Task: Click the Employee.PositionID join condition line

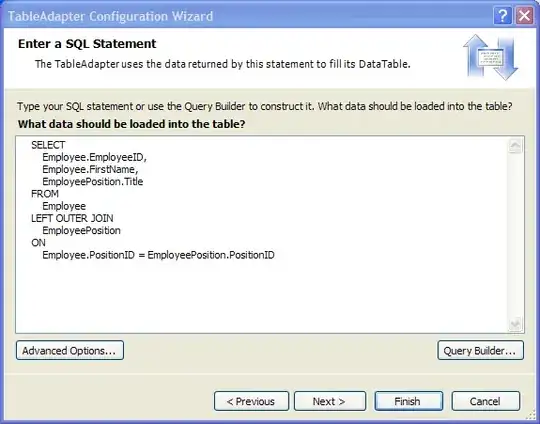Action: 158,255
